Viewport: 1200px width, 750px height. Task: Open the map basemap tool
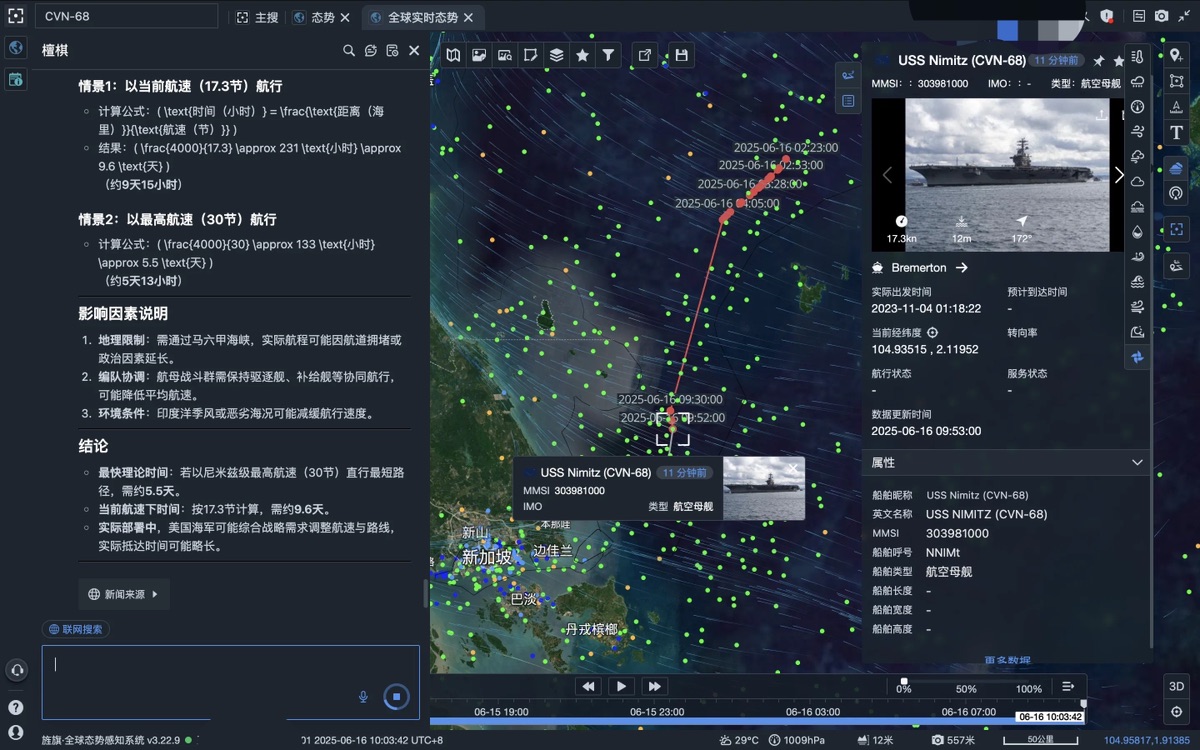(x=454, y=56)
